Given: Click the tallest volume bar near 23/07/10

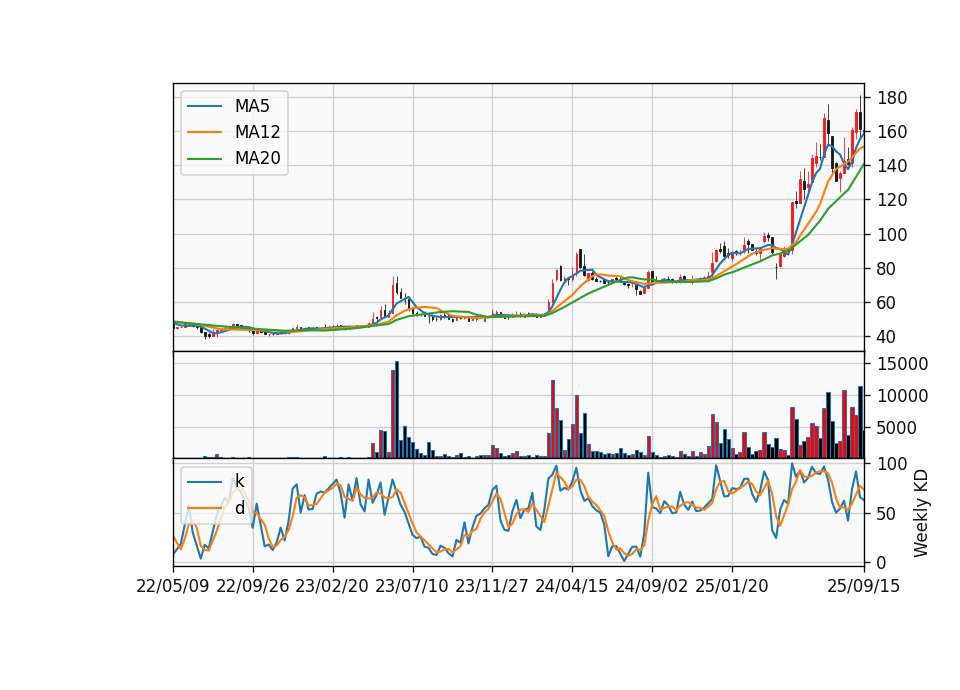Looking at the screenshot, I should point(397,410).
